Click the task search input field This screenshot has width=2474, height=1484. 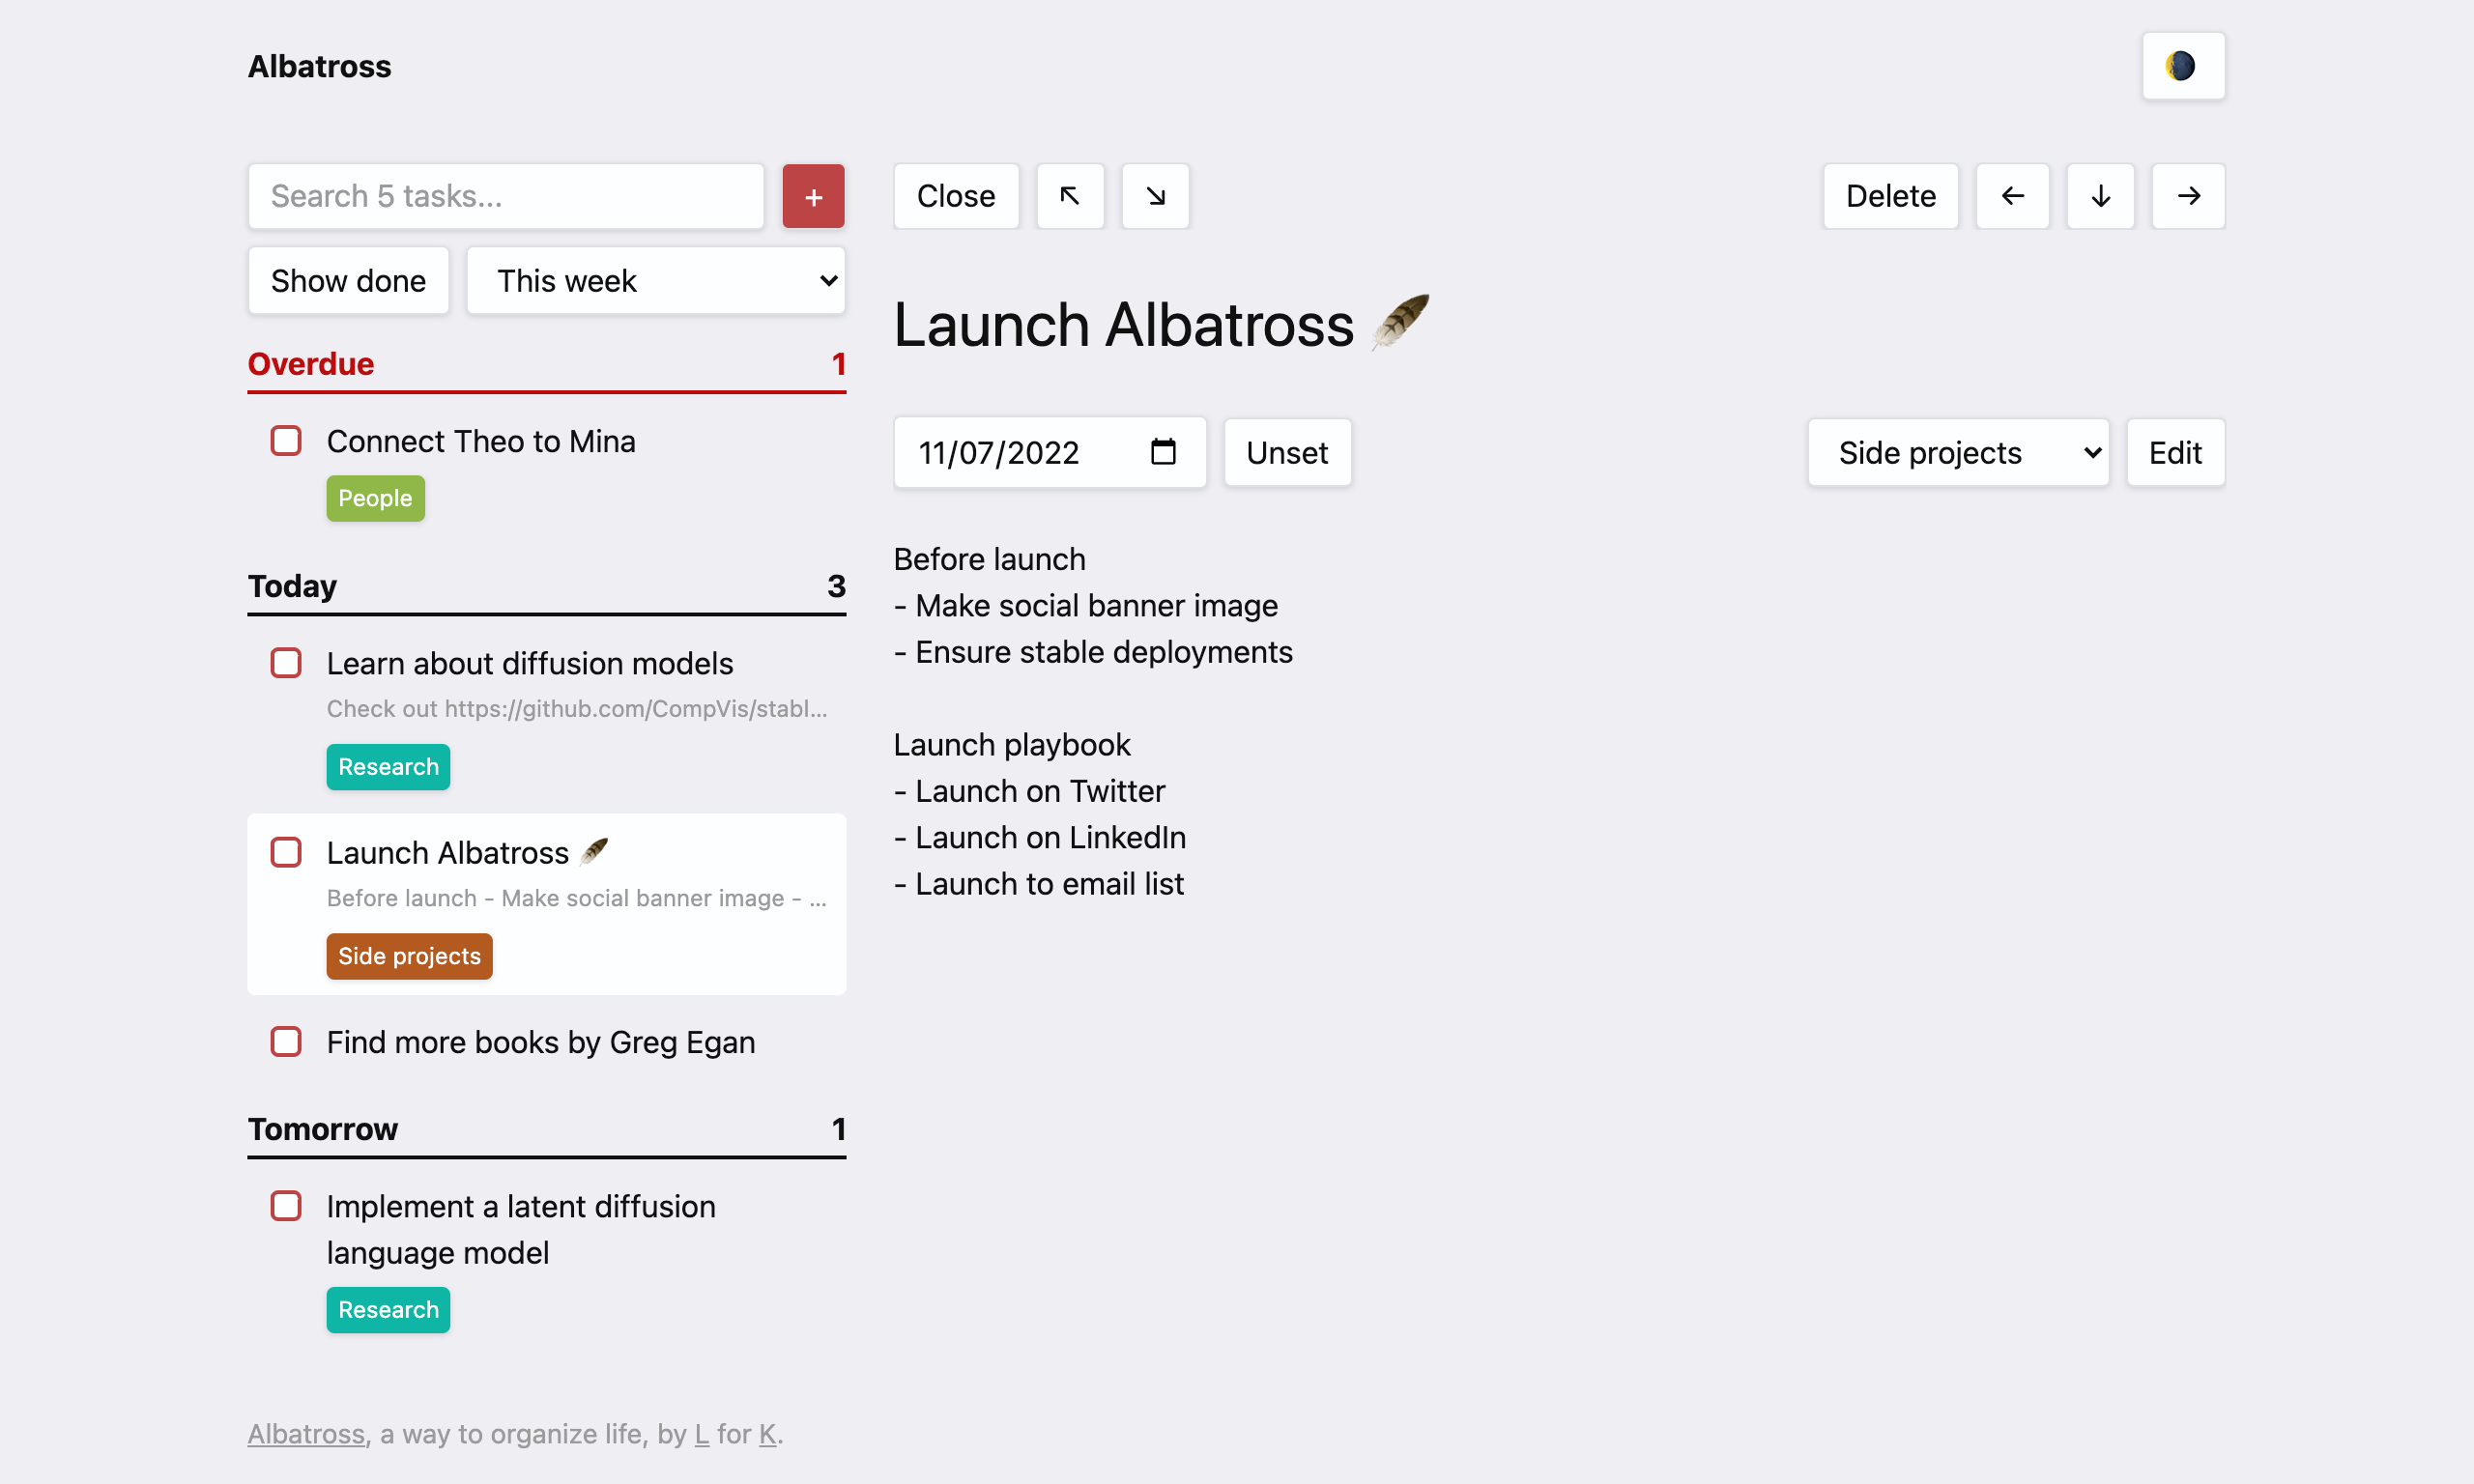tap(505, 194)
